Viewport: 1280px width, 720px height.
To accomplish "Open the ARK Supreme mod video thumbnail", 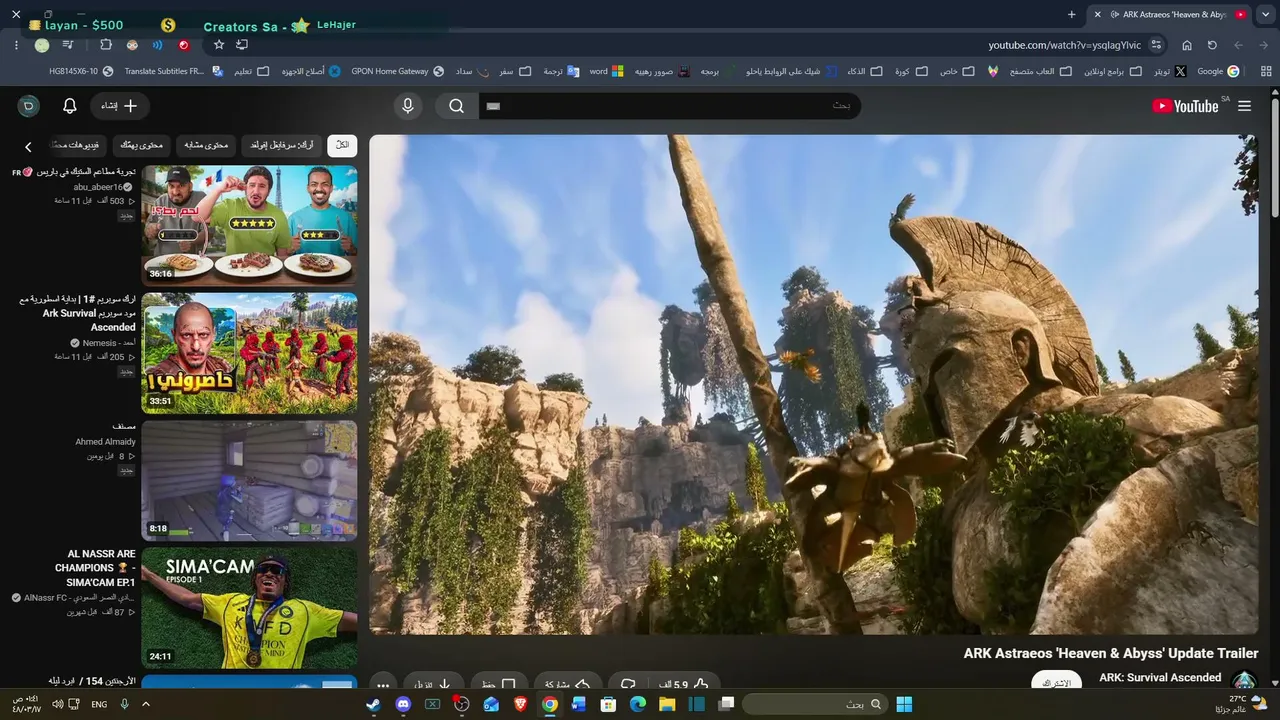I will pyautogui.click(x=249, y=353).
